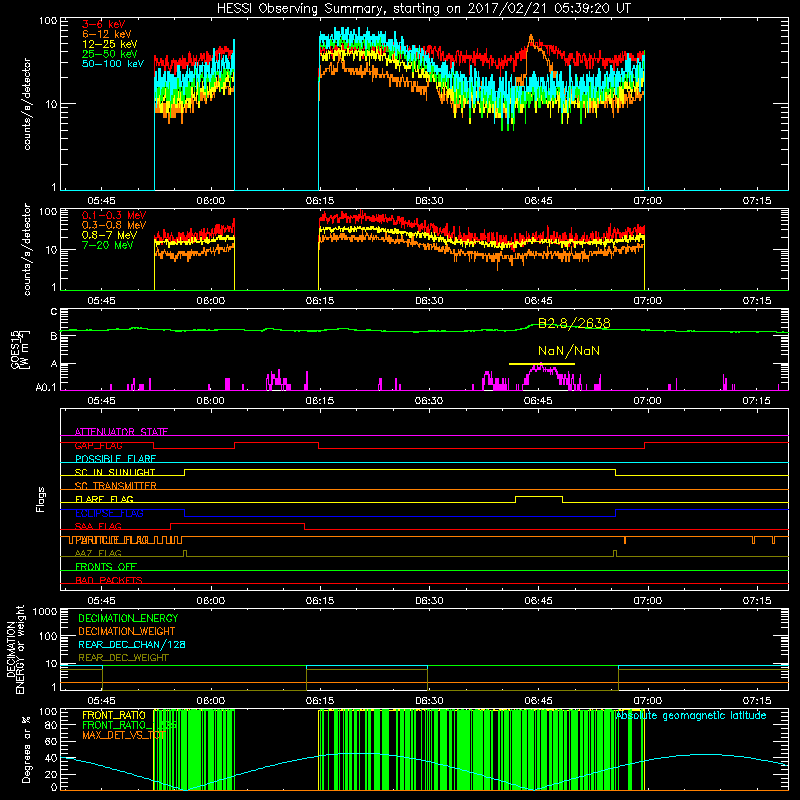Select the FRONTS_OFF flag label
This screenshot has width=800, height=800.
click(x=106, y=566)
